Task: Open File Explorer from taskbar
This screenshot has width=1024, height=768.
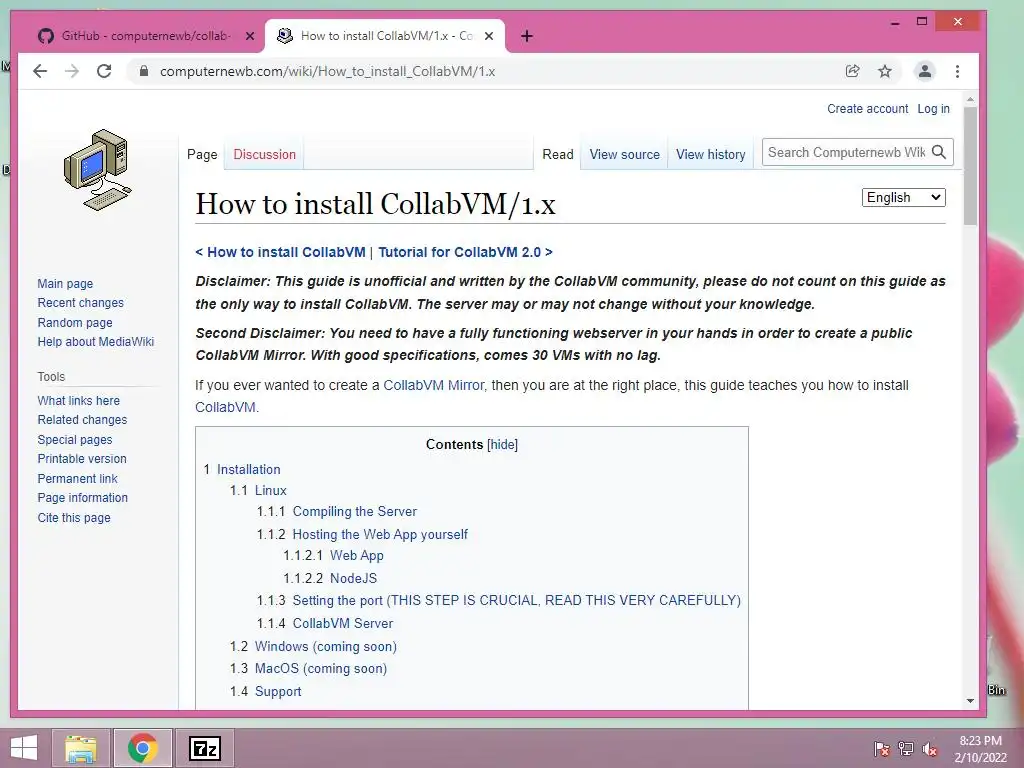Action: (x=81, y=748)
